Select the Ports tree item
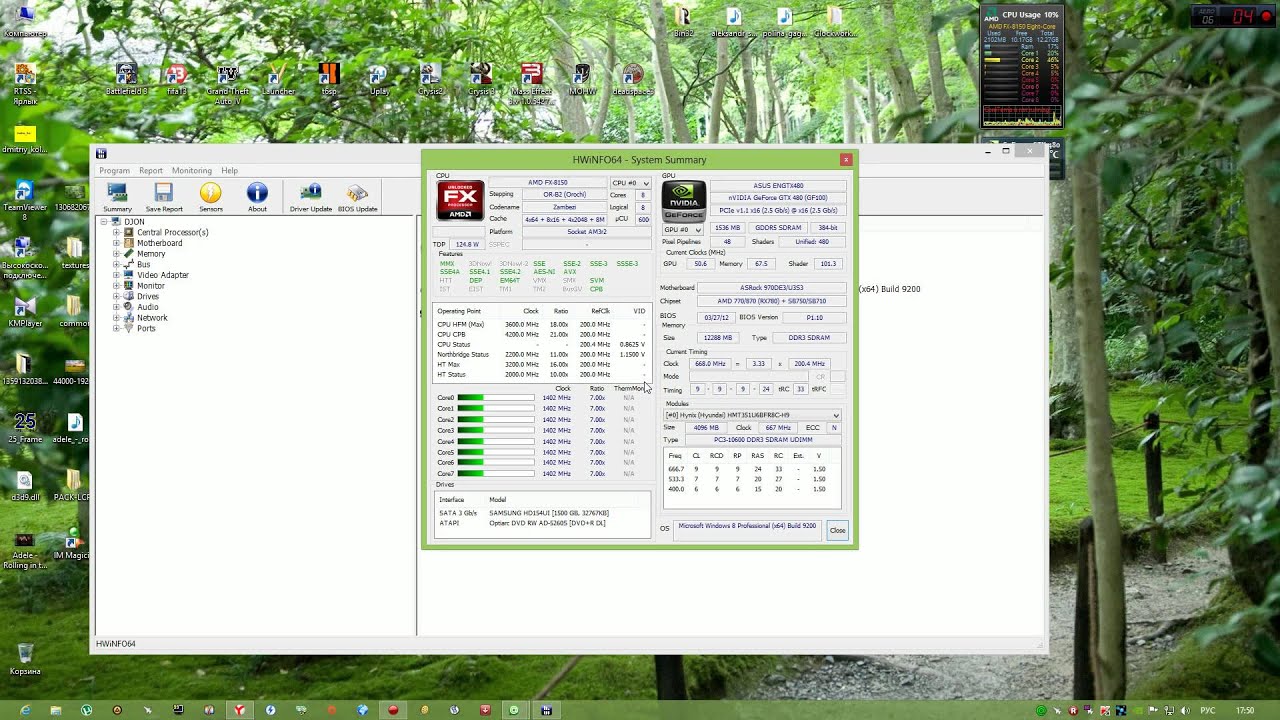The image size is (1280, 720). [x=147, y=328]
